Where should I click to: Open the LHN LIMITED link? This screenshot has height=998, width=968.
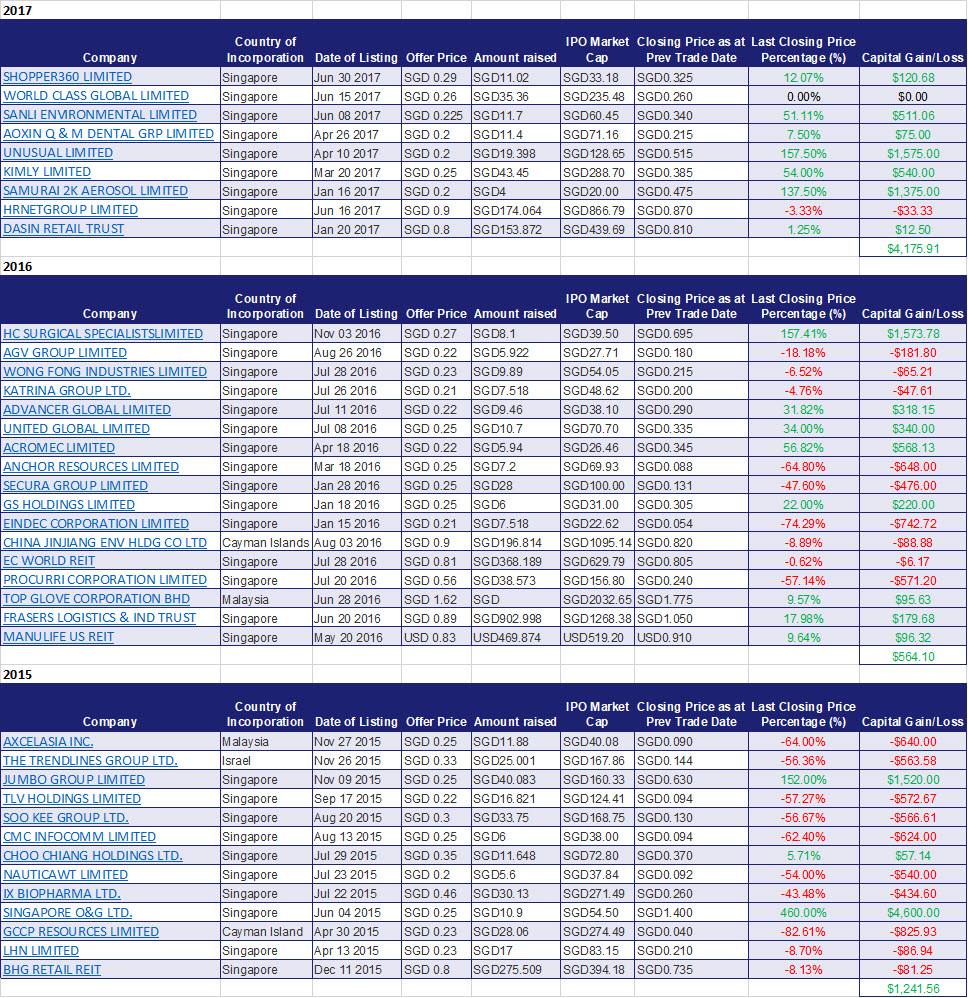[x=41, y=951]
